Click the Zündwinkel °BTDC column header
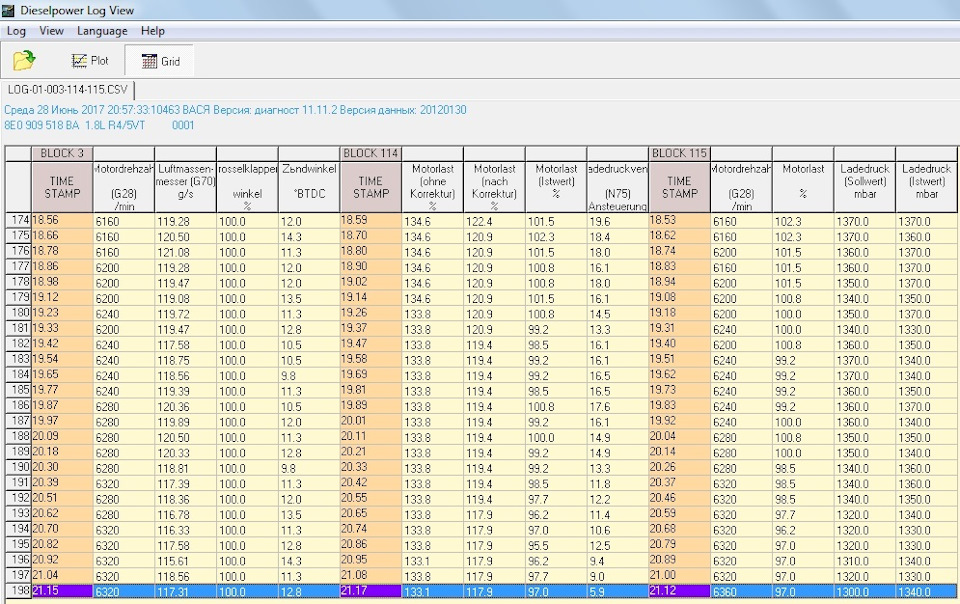The height and width of the screenshot is (604, 960). (x=309, y=186)
